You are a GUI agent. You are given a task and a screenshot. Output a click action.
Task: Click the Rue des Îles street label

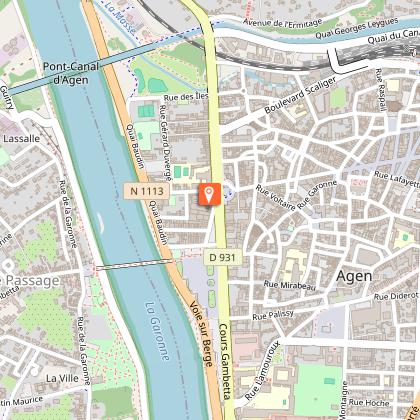[186, 97]
